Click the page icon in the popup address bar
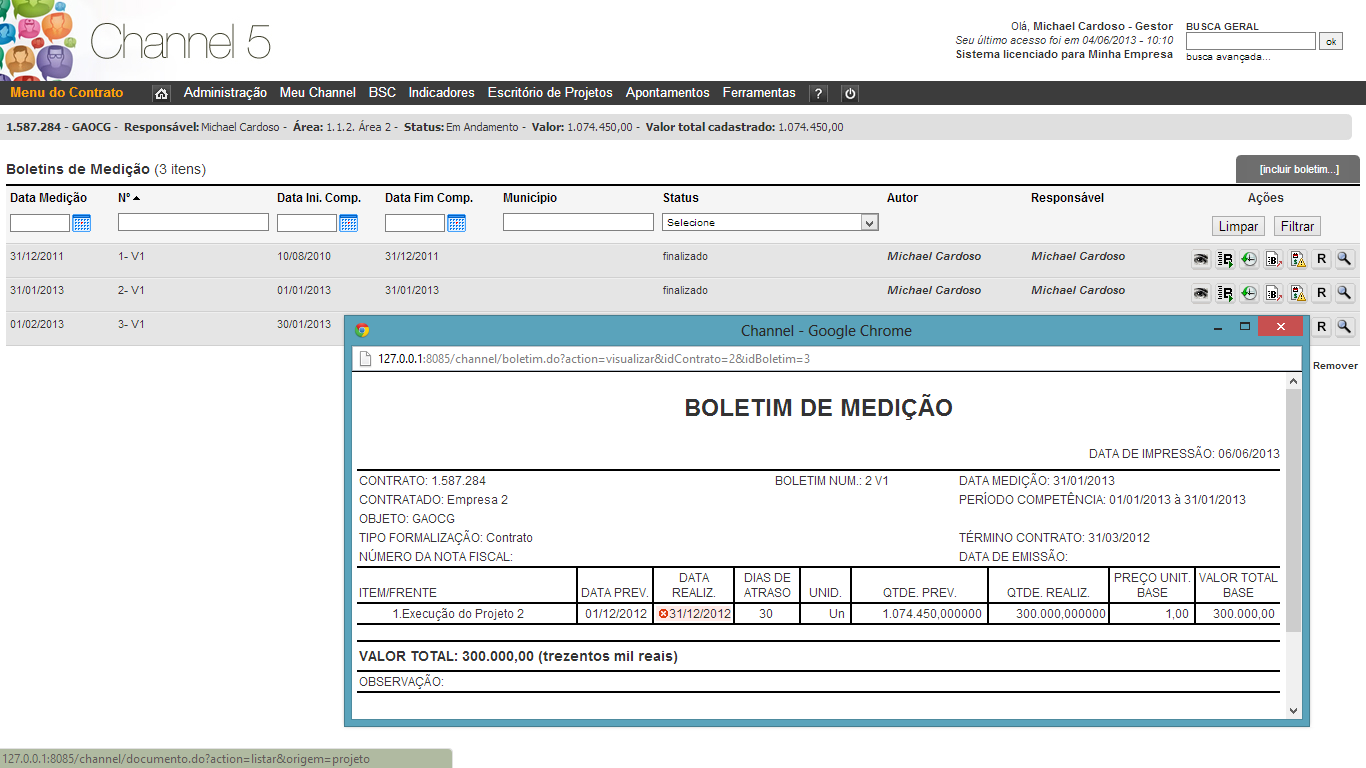The height and width of the screenshot is (768, 1366). [365, 359]
